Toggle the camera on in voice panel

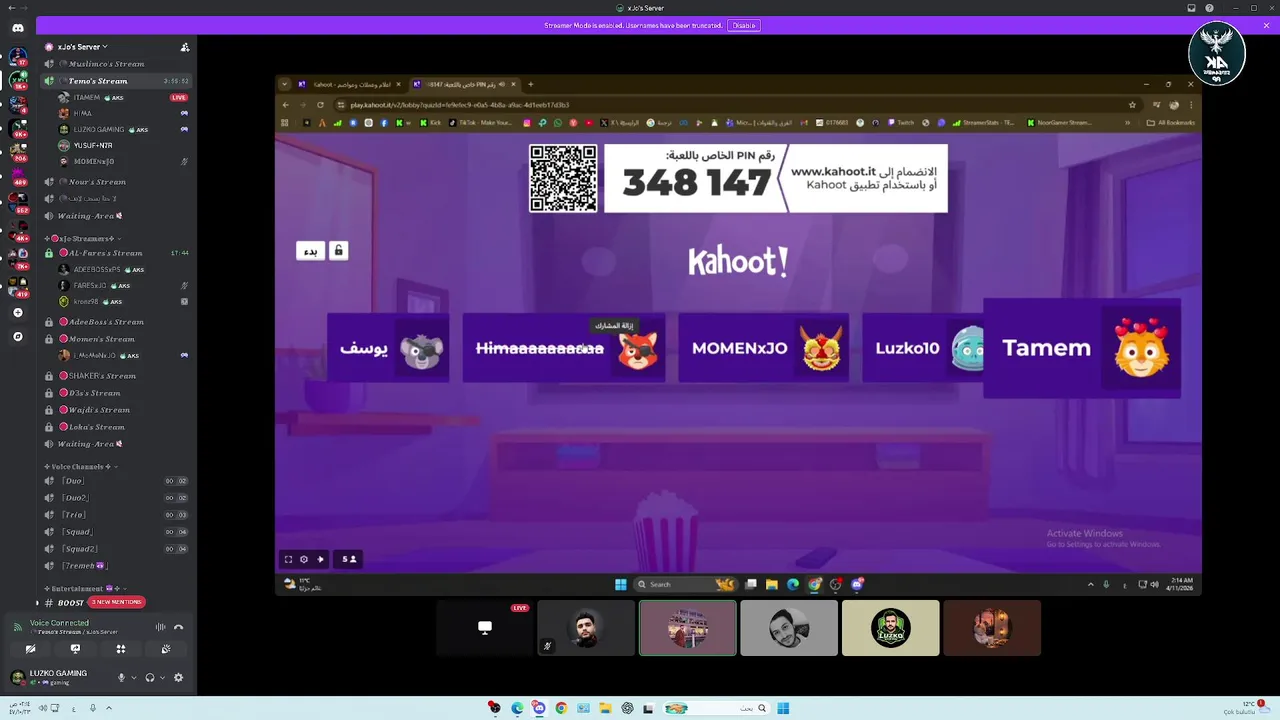[x=30, y=649]
